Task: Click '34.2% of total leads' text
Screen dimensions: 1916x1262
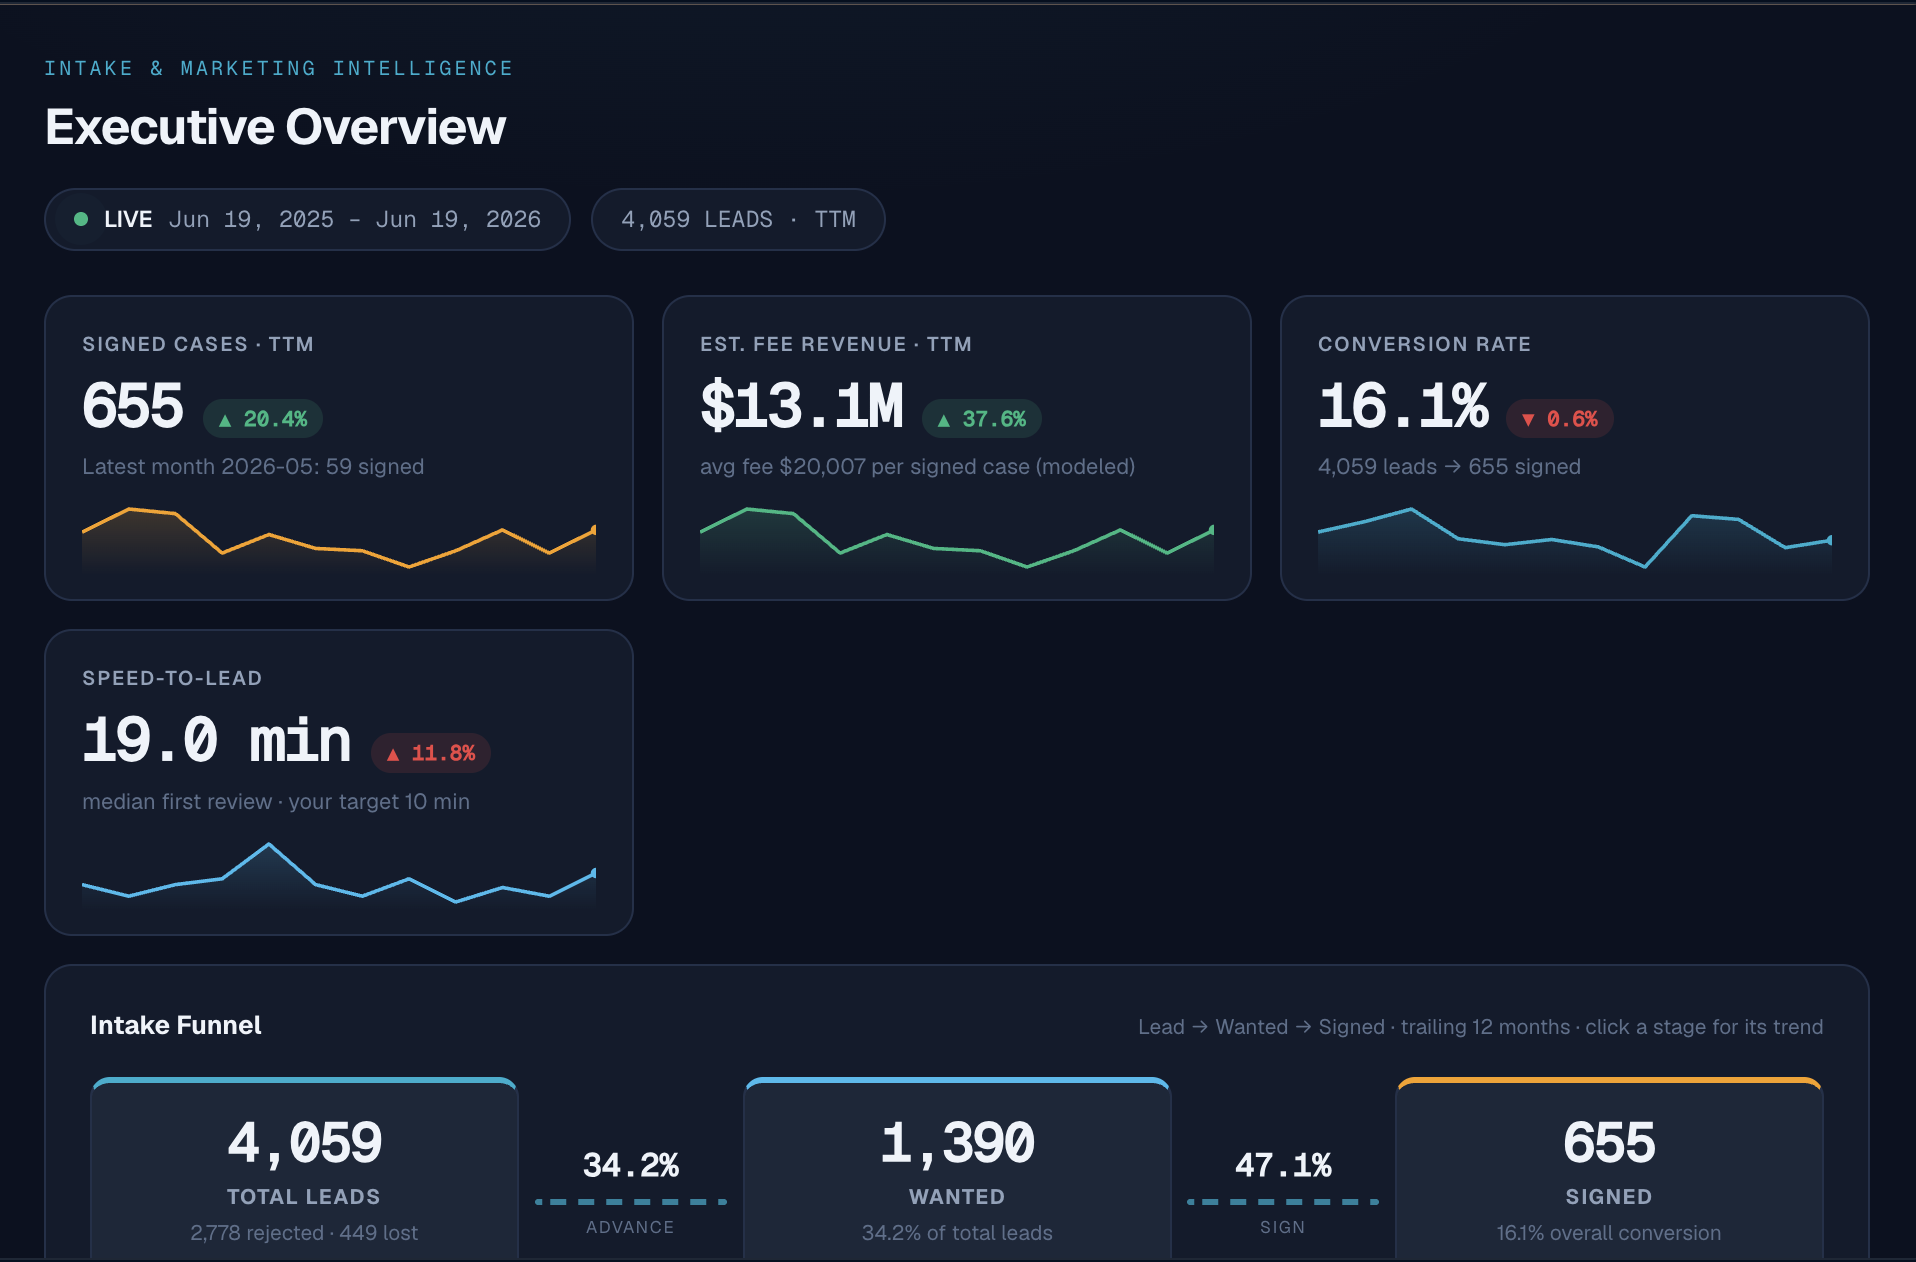Action: point(957,1233)
